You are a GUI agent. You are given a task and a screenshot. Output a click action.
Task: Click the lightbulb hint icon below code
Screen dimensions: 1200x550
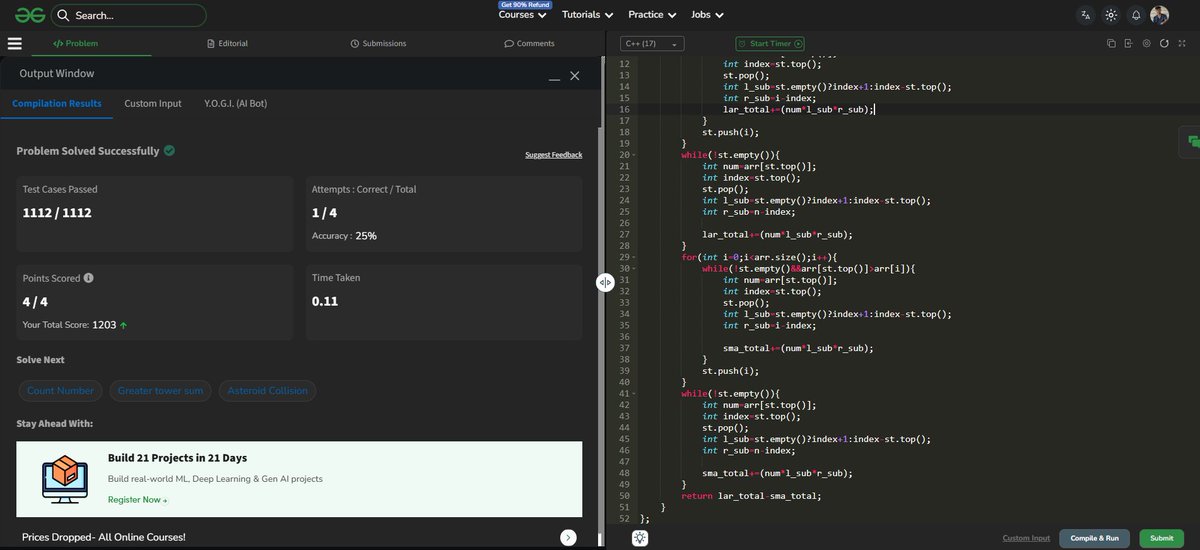[640, 537]
